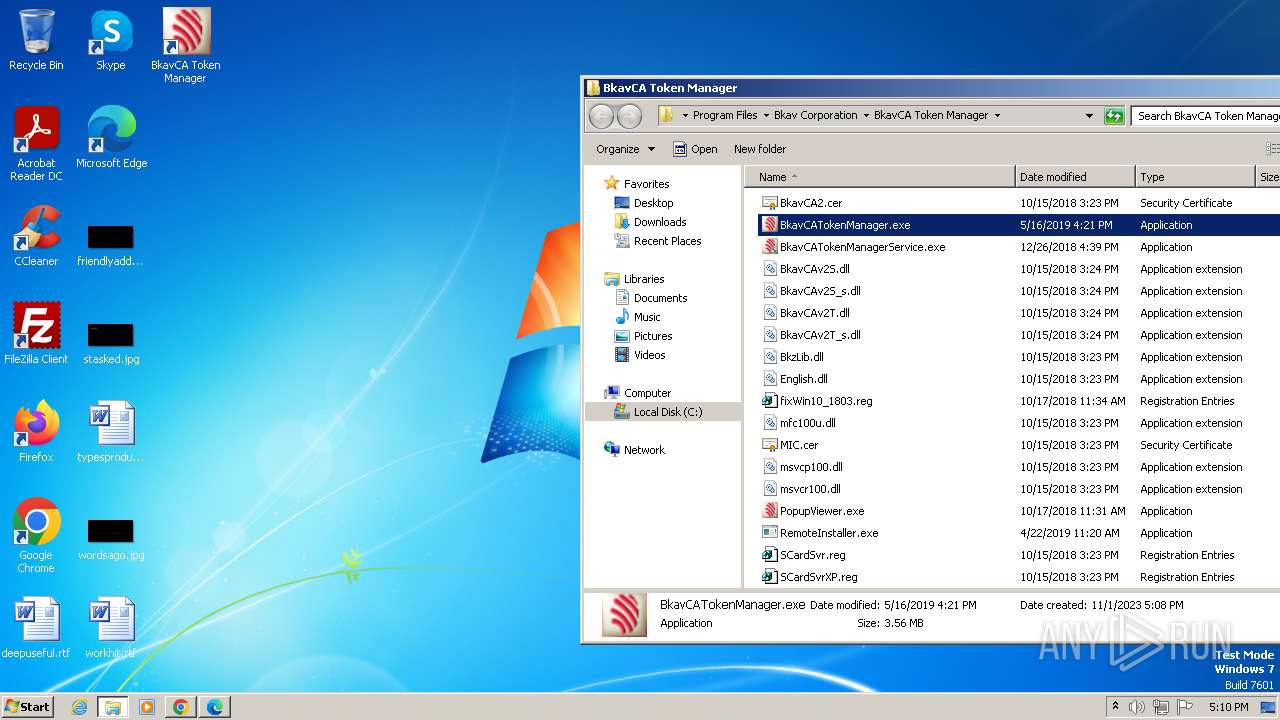Click the Windows Explorer taskbar button
Screen dimensions: 1280x720
coord(113,707)
